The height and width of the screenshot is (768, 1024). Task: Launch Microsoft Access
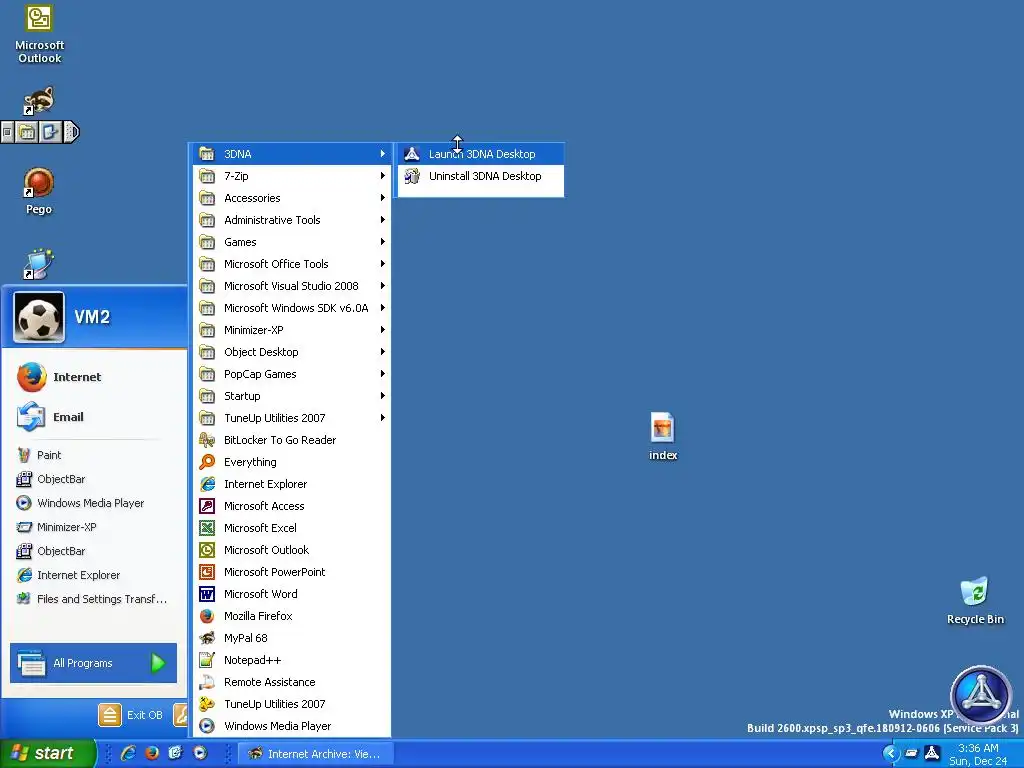pos(292,506)
